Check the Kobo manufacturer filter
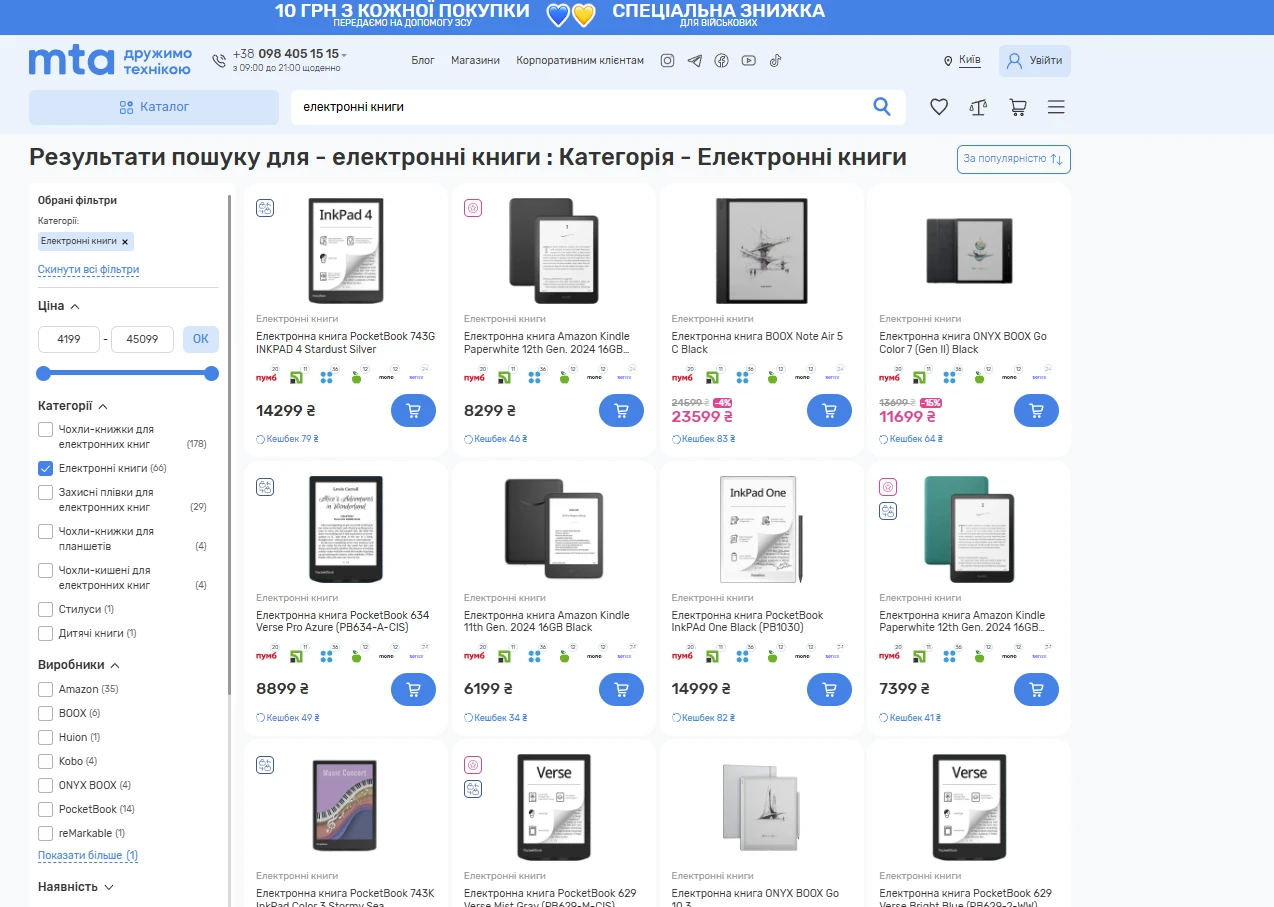Screen dimensions: 1274x907 [x=45, y=761]
